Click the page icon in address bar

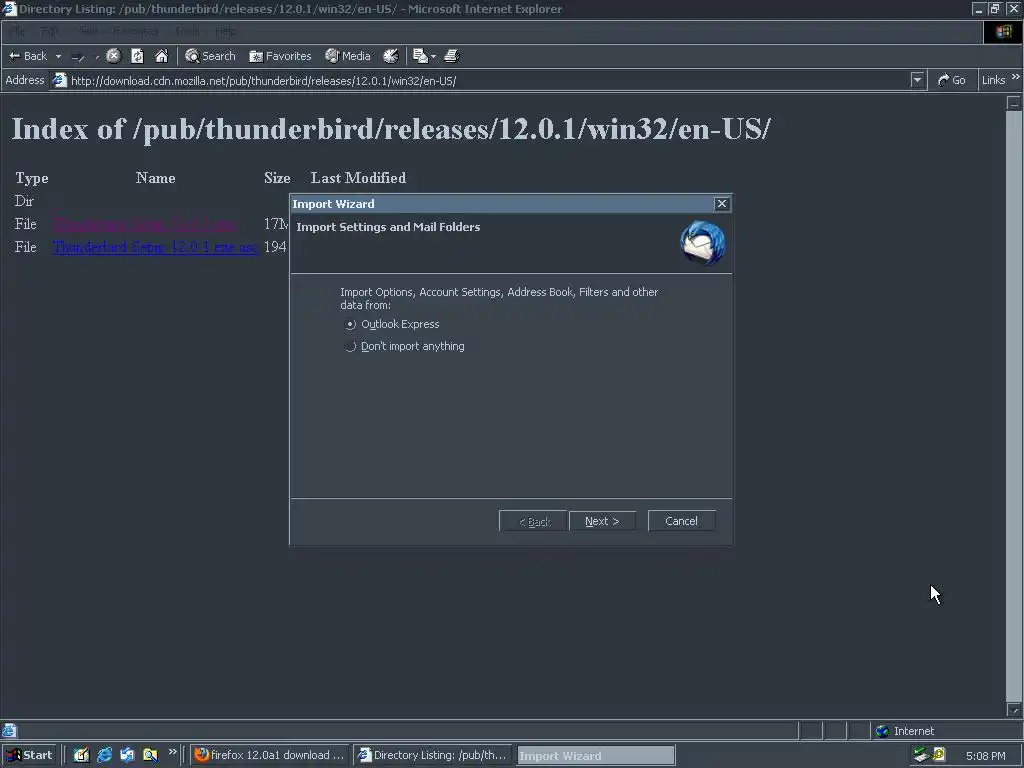click(x=59, y=80)
